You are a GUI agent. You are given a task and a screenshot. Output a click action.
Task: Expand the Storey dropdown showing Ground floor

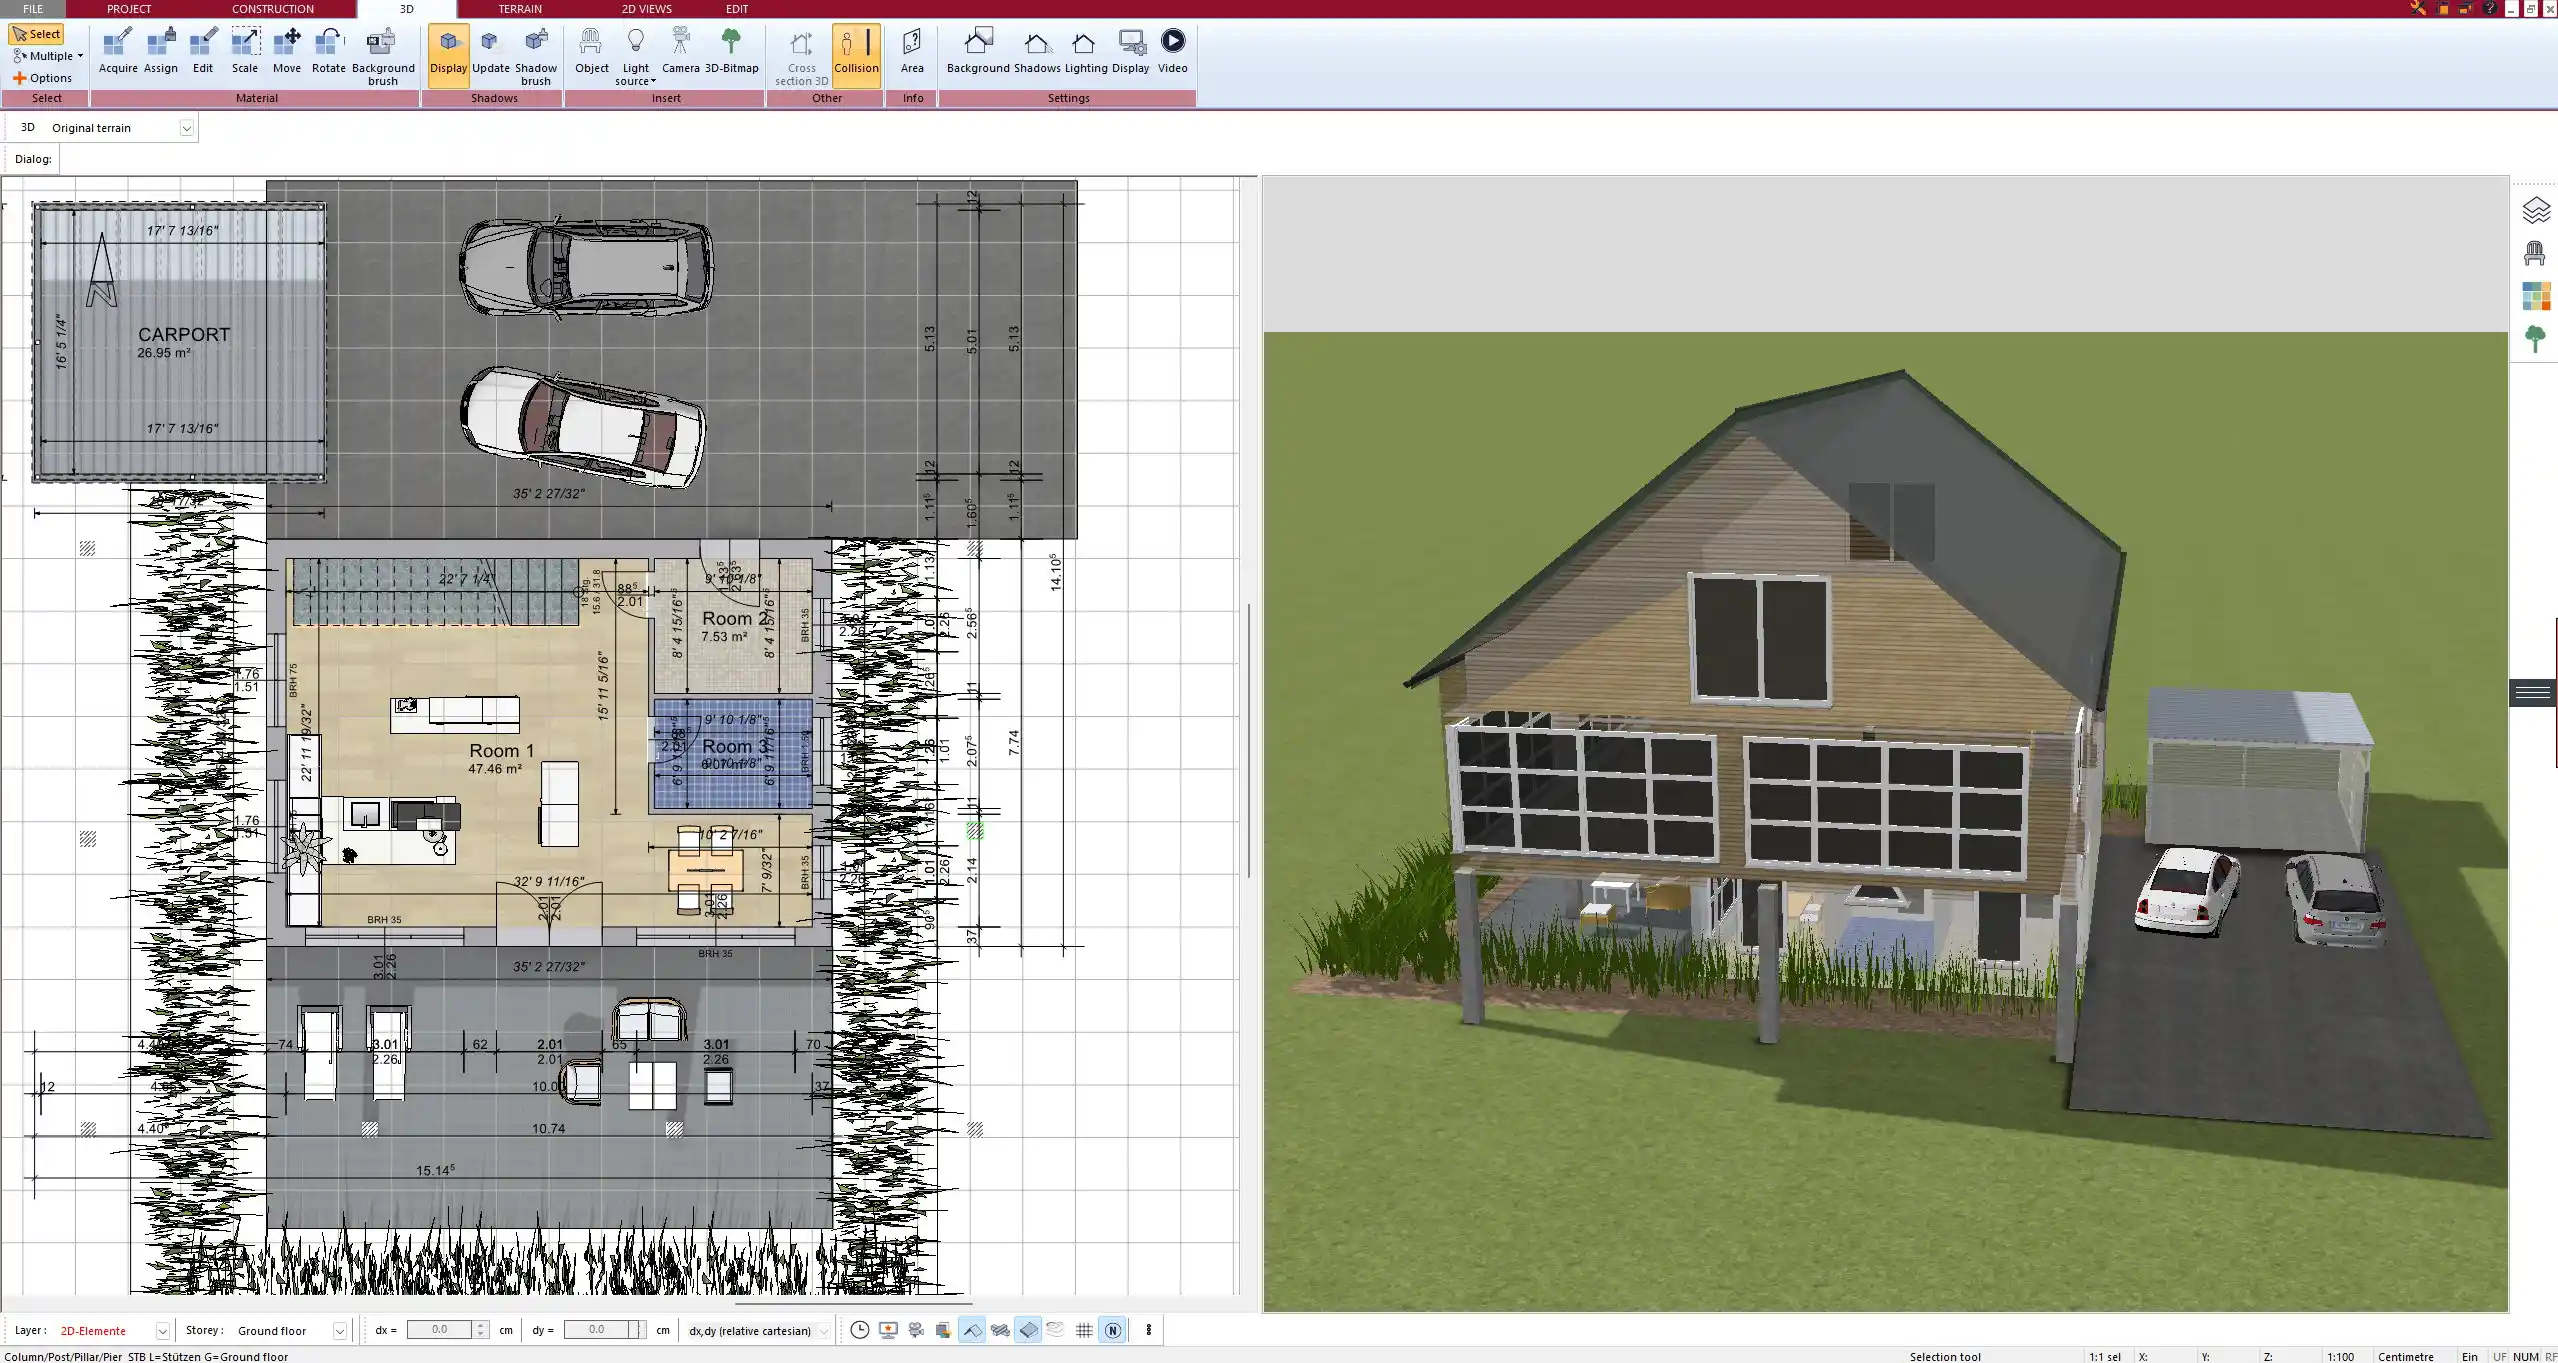339,1330
